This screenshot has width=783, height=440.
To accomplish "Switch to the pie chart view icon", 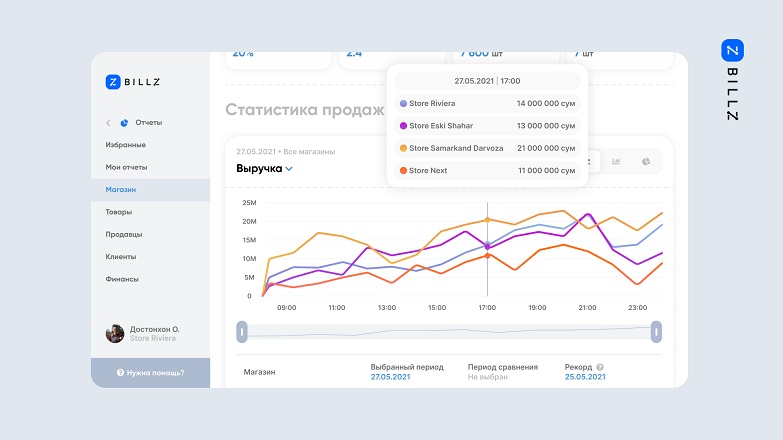I will coord(645,161).
